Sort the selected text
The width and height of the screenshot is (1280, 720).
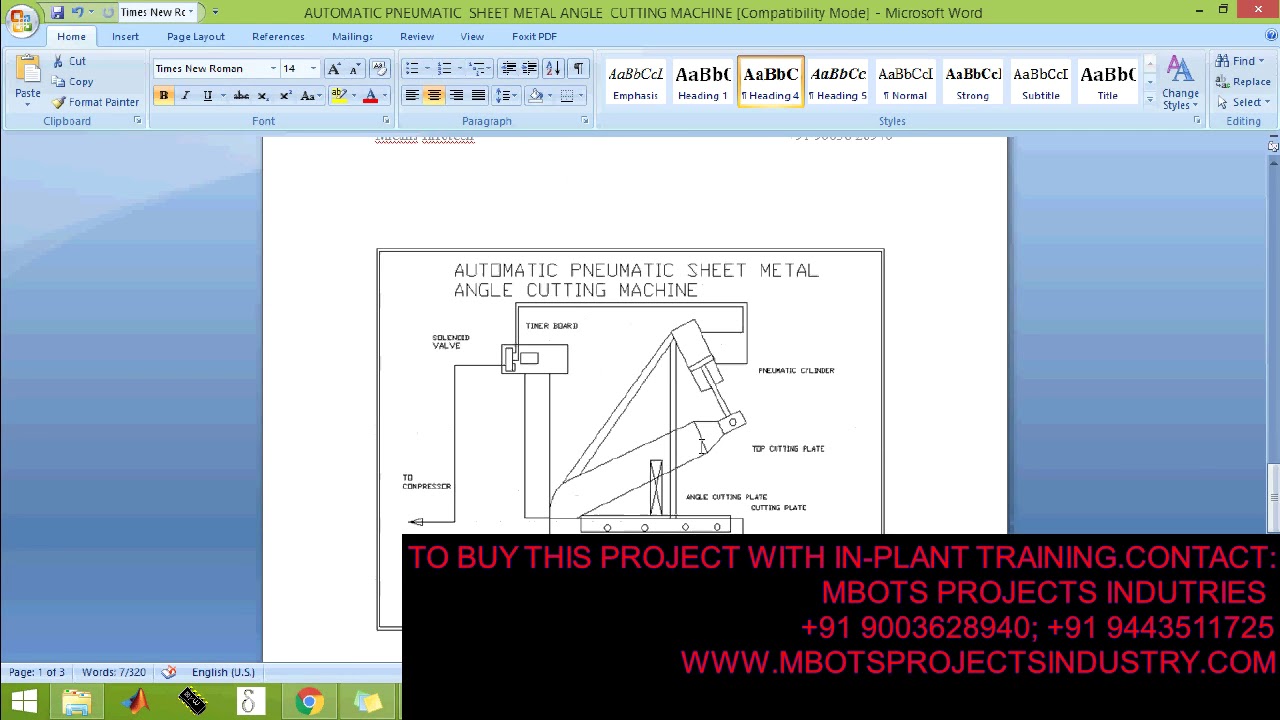[553, 69]
